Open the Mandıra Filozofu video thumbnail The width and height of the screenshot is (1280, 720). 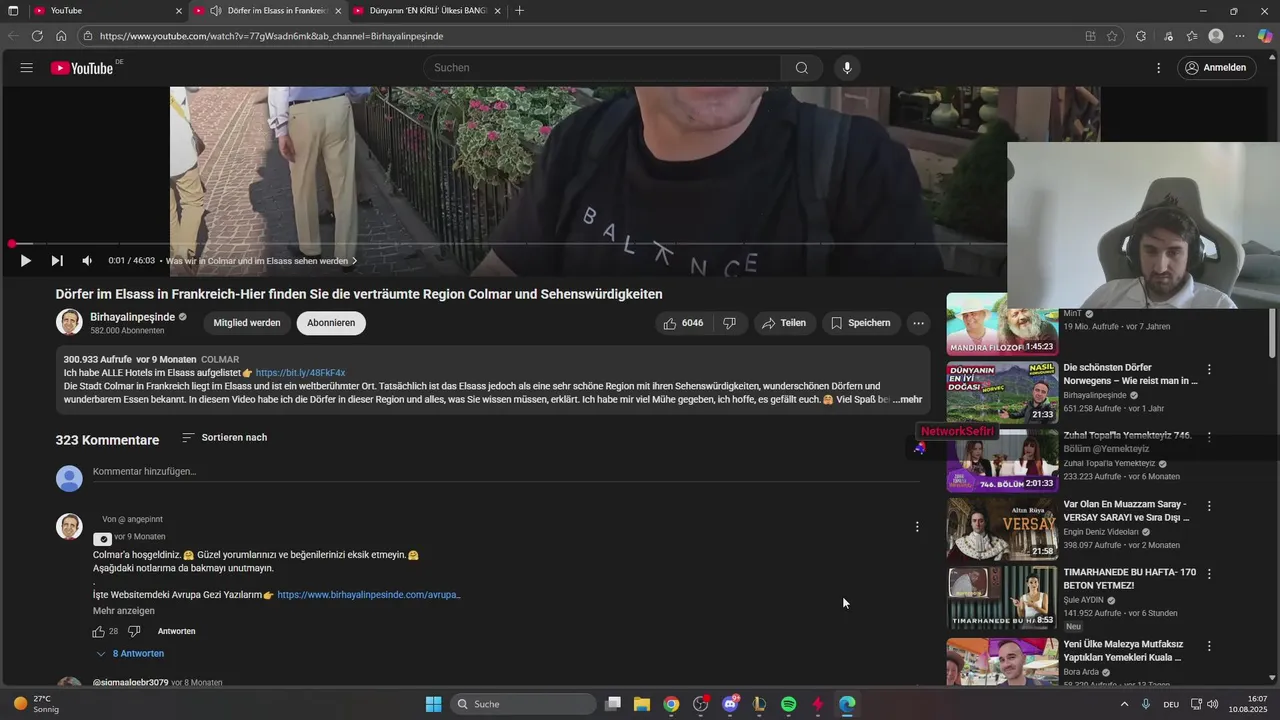1002,324
